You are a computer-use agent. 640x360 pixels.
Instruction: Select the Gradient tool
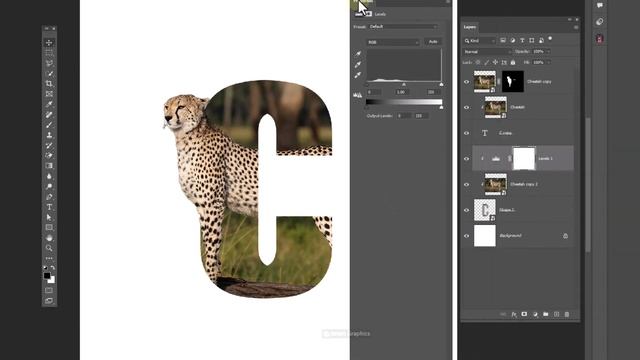pyautogui.click(x=49, y=166)
